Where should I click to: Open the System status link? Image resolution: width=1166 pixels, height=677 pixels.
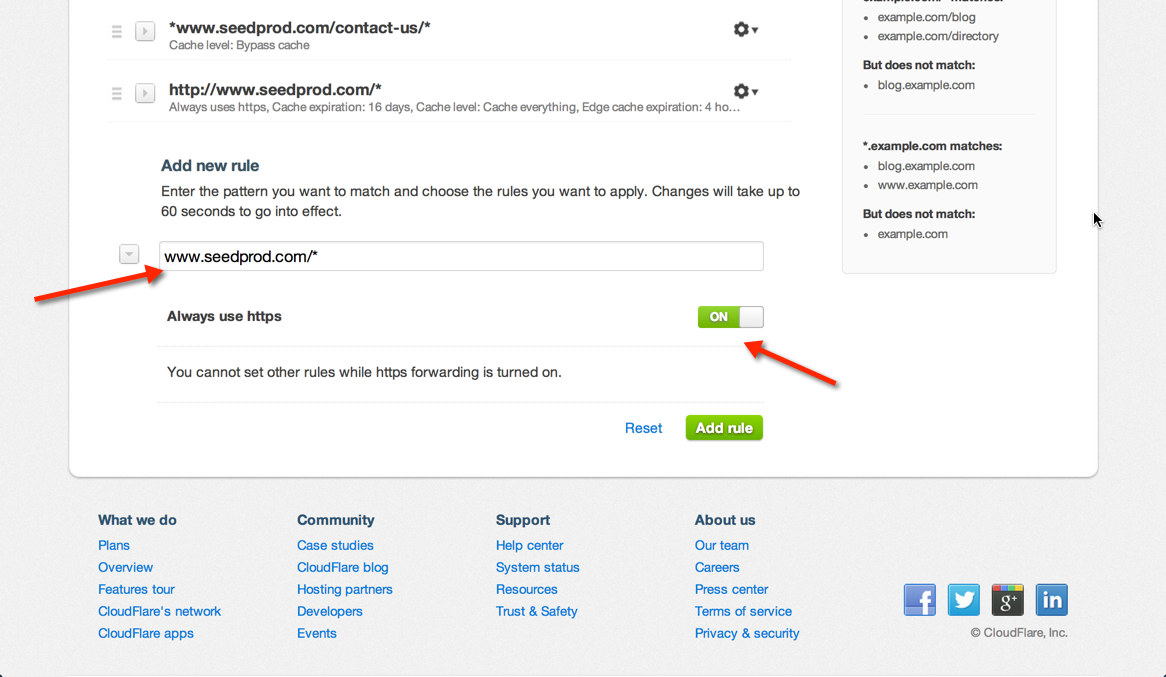[x=538, y=567]
